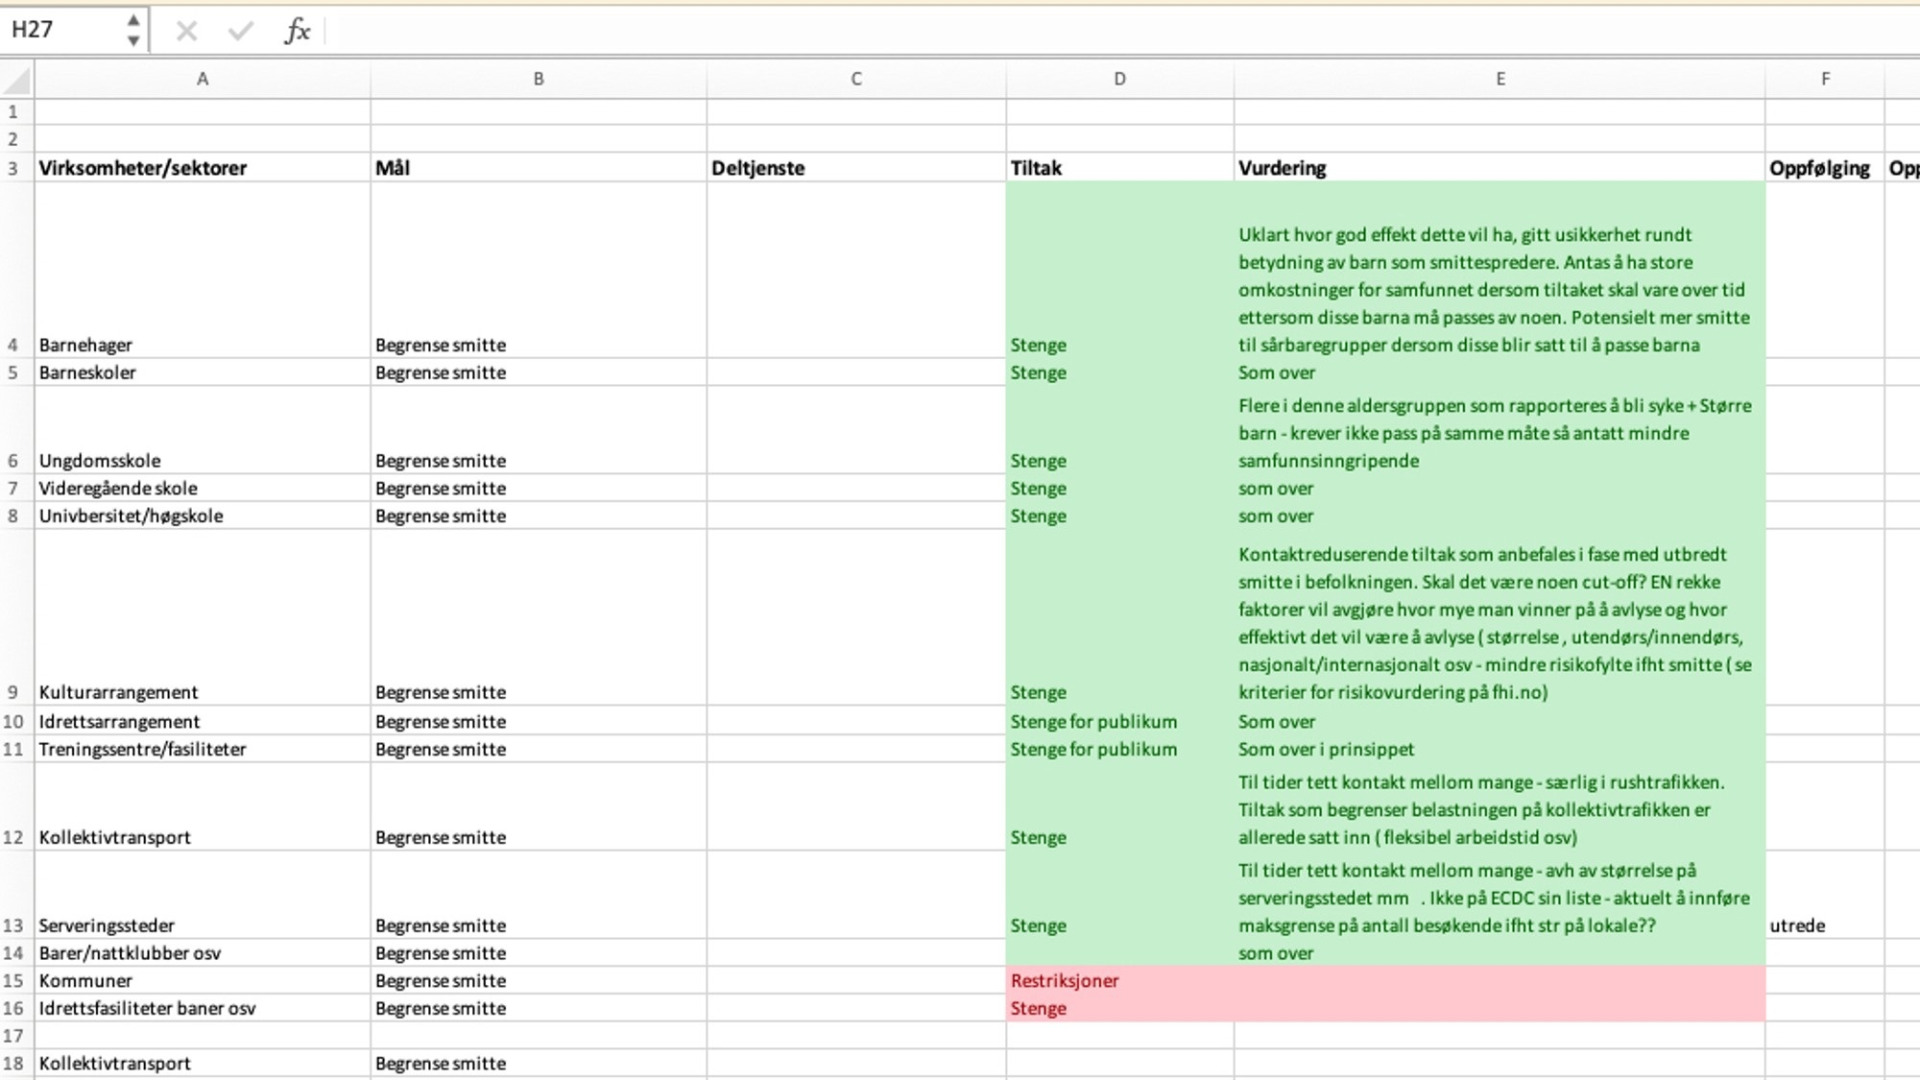The image size is (1920, 1080).
Task: Click the enter checkmark formula bar icon
Action: click(240, 31)
